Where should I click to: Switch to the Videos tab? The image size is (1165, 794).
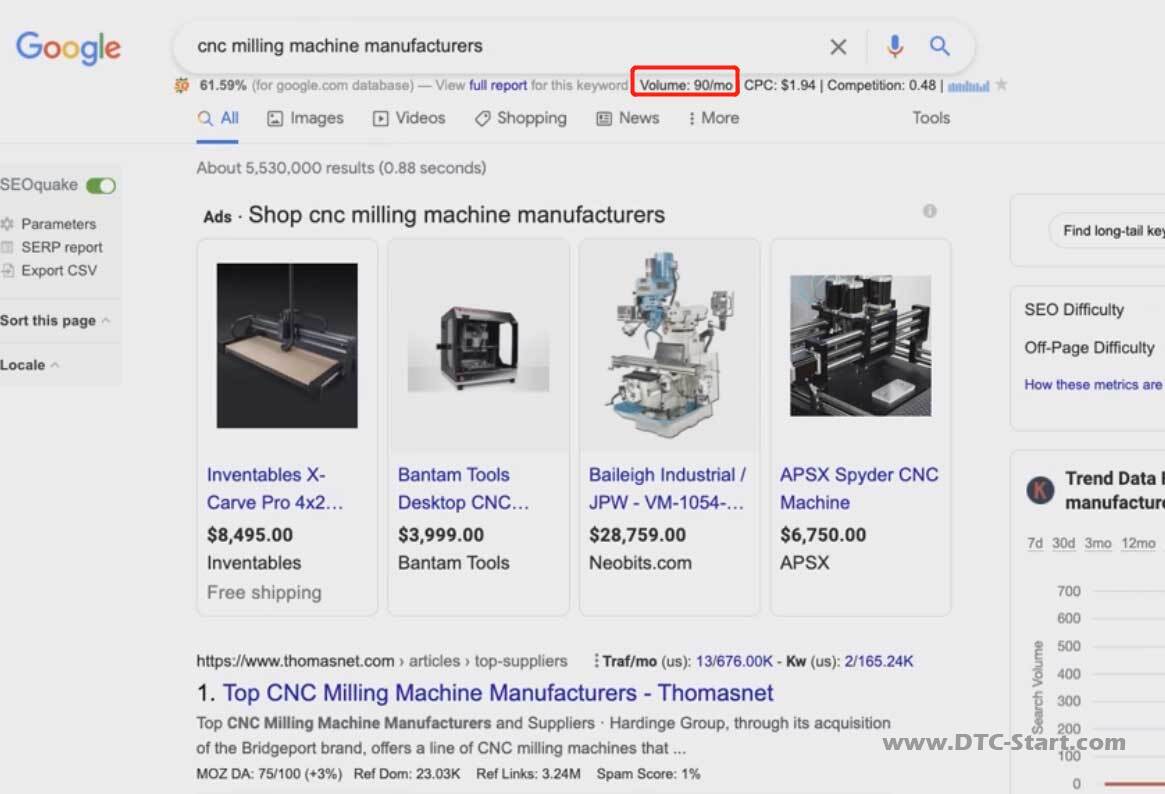tap(409, 118)
